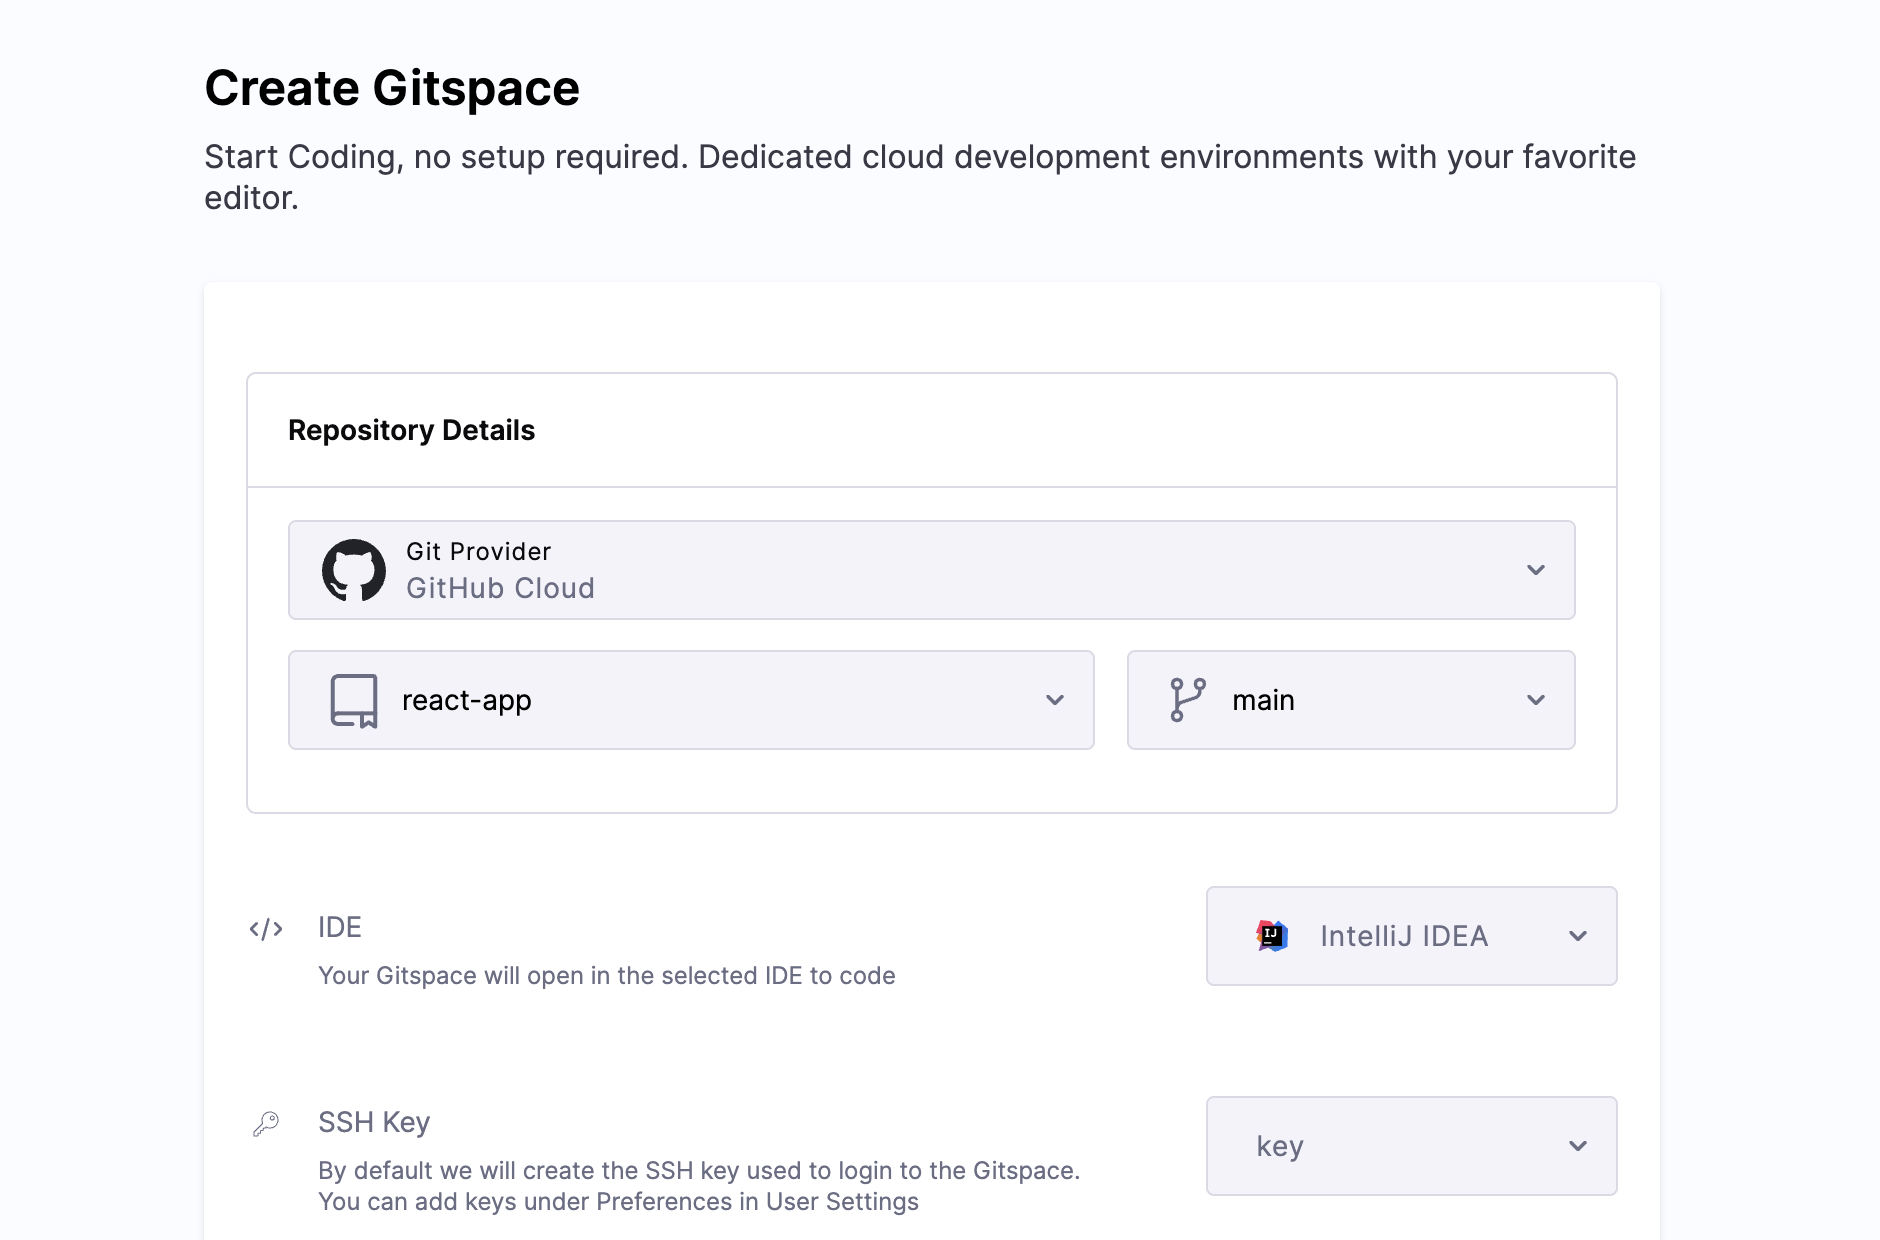1880x1240 pixels.
Task: Click the Repository Details header
Action: pos(411,430)
